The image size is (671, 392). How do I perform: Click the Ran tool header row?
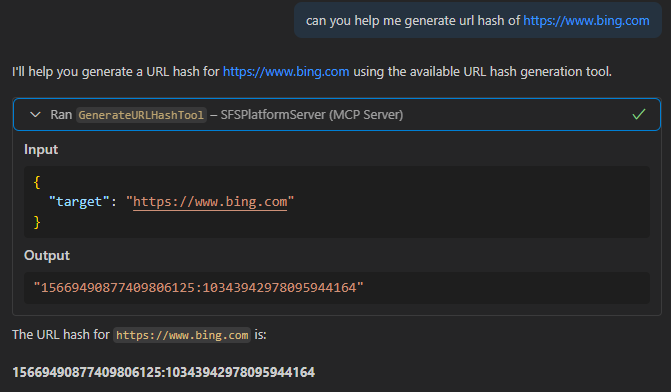pos(337,115)
